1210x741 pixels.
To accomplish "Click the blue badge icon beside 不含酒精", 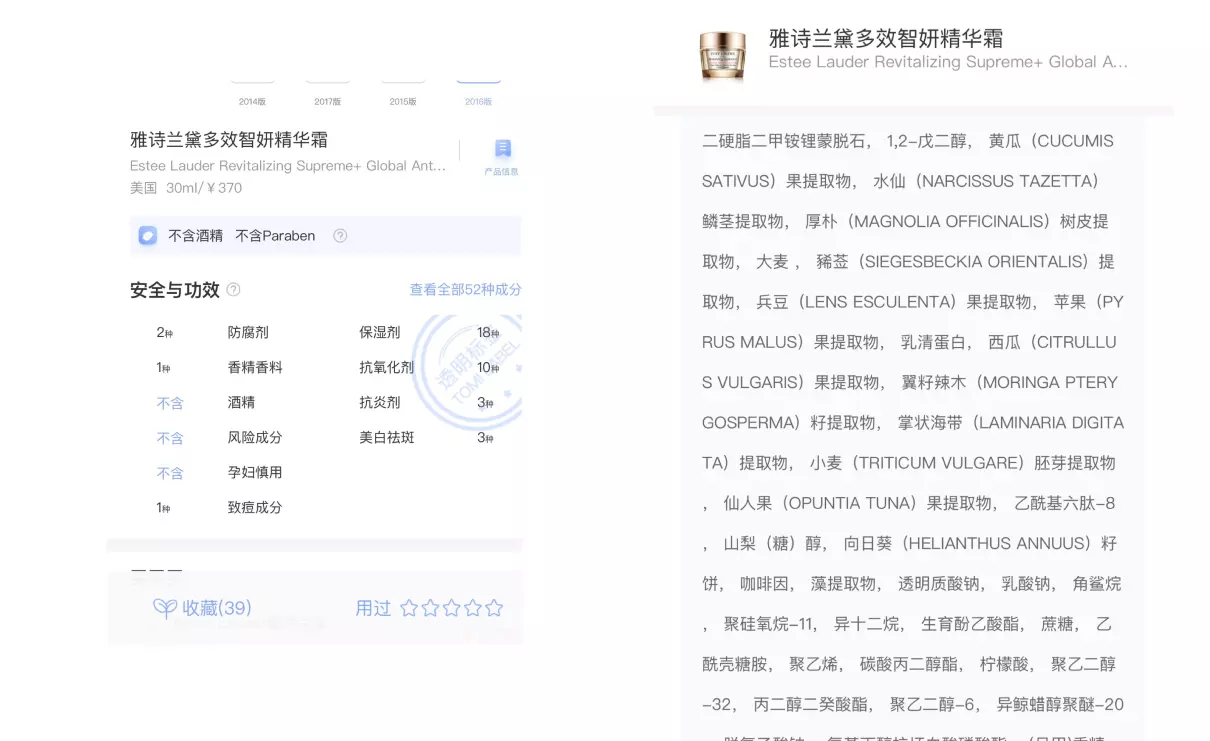I will (x=148, y=236).
